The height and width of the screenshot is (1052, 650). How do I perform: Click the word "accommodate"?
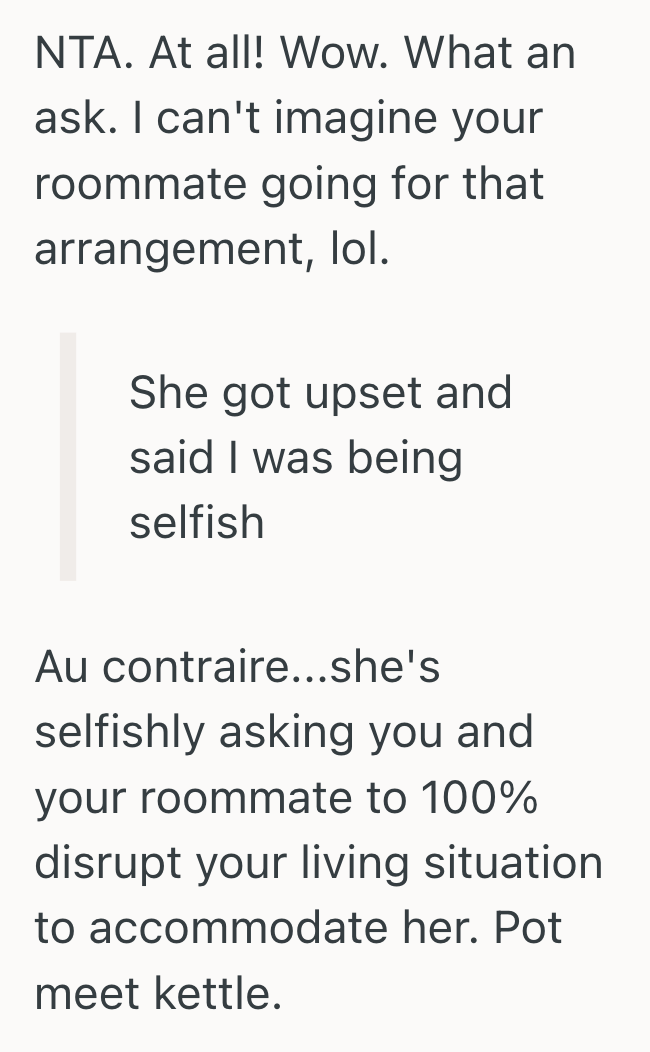235,929
